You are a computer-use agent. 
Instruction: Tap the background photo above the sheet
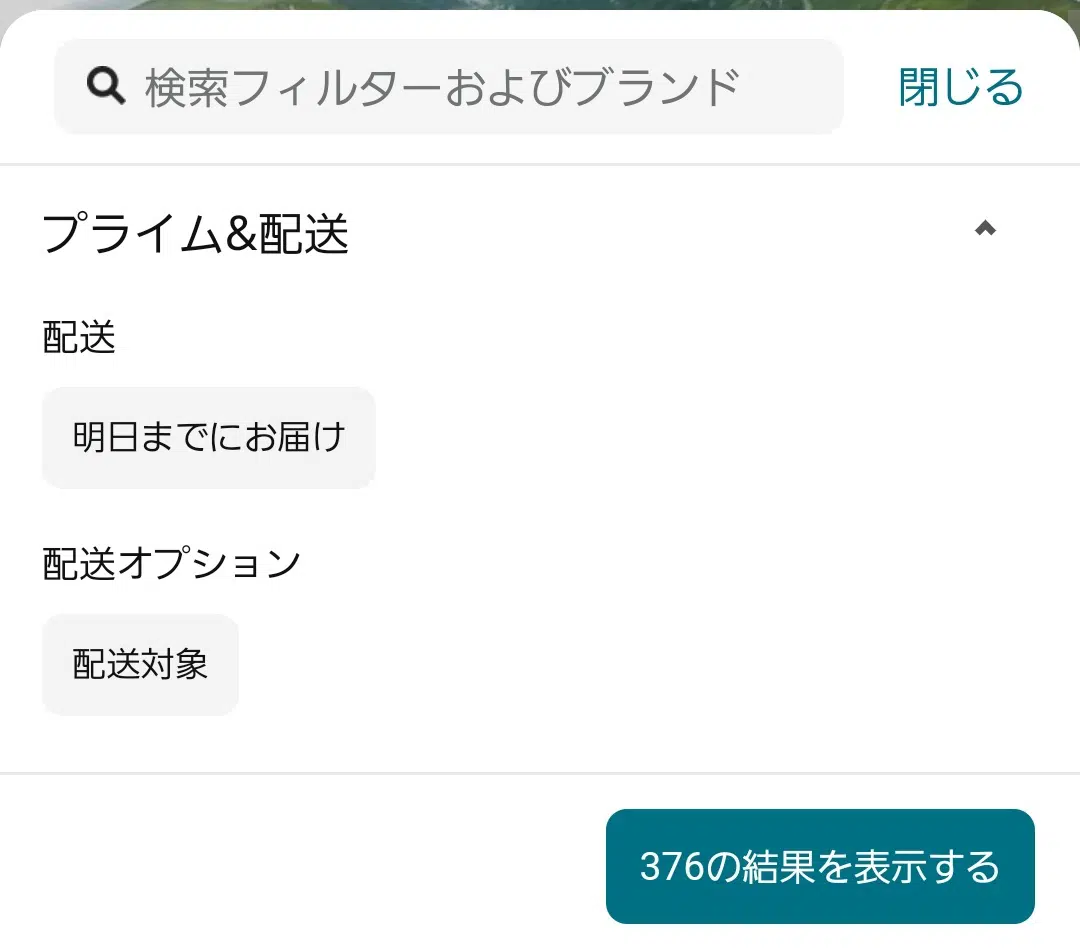pyautogui.click(x=540, y=5)
